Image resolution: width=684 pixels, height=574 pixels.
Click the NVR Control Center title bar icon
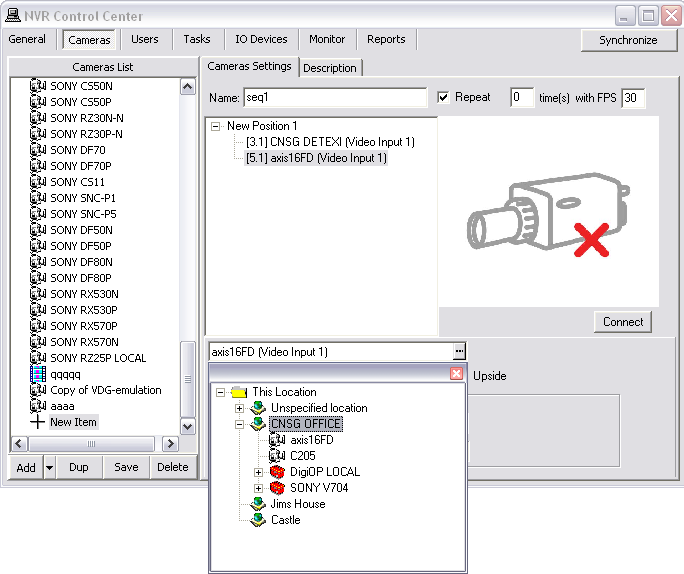coord(13,15)
